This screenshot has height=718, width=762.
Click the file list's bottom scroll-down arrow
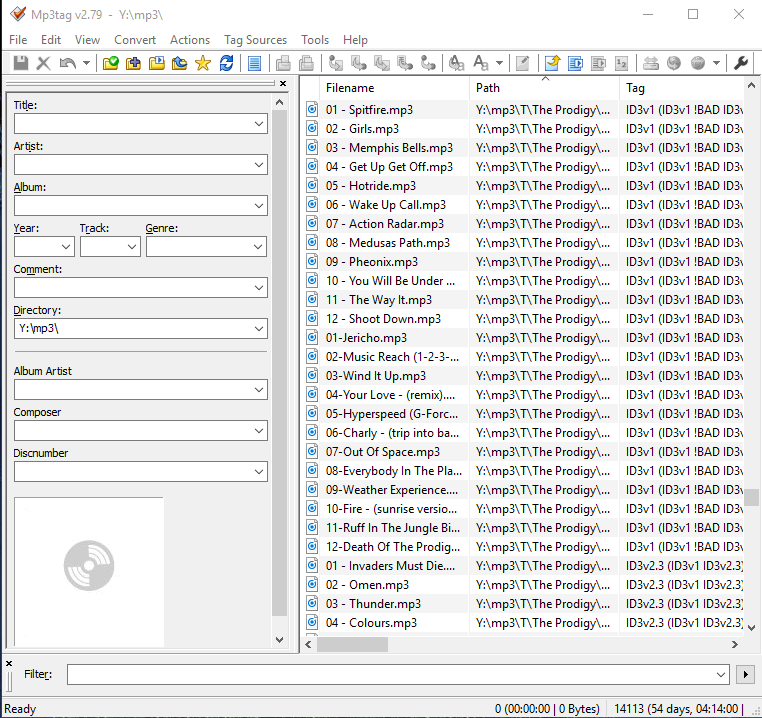(751, 628)
